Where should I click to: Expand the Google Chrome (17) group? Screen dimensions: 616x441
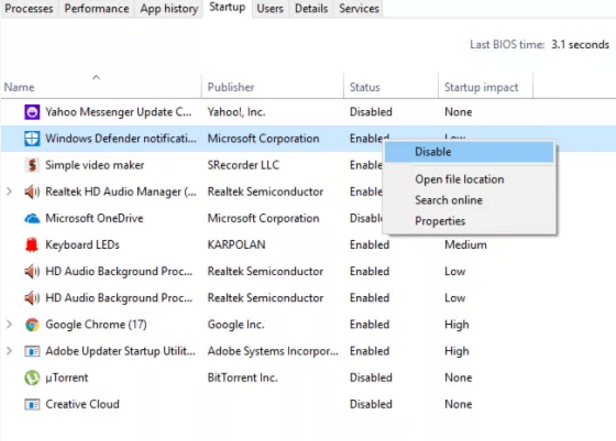(x=10, y=324)
